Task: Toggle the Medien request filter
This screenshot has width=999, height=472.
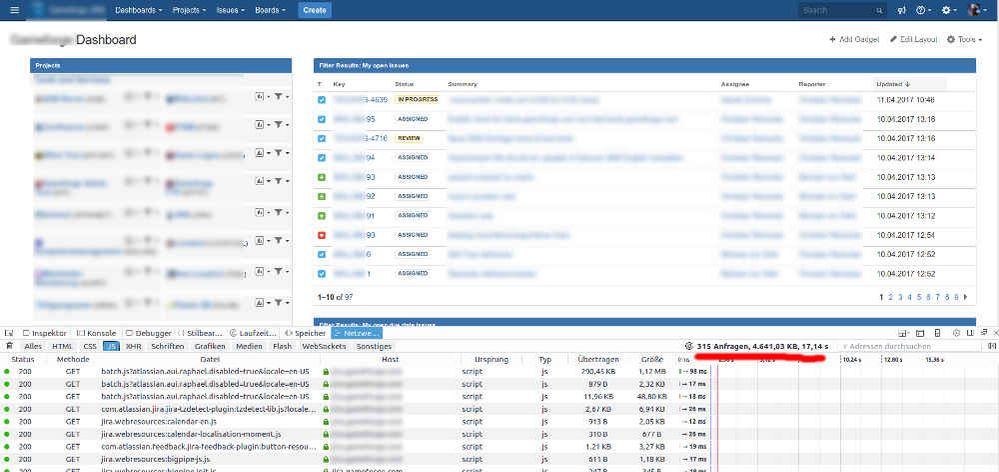Action: [x=249, y=347]
